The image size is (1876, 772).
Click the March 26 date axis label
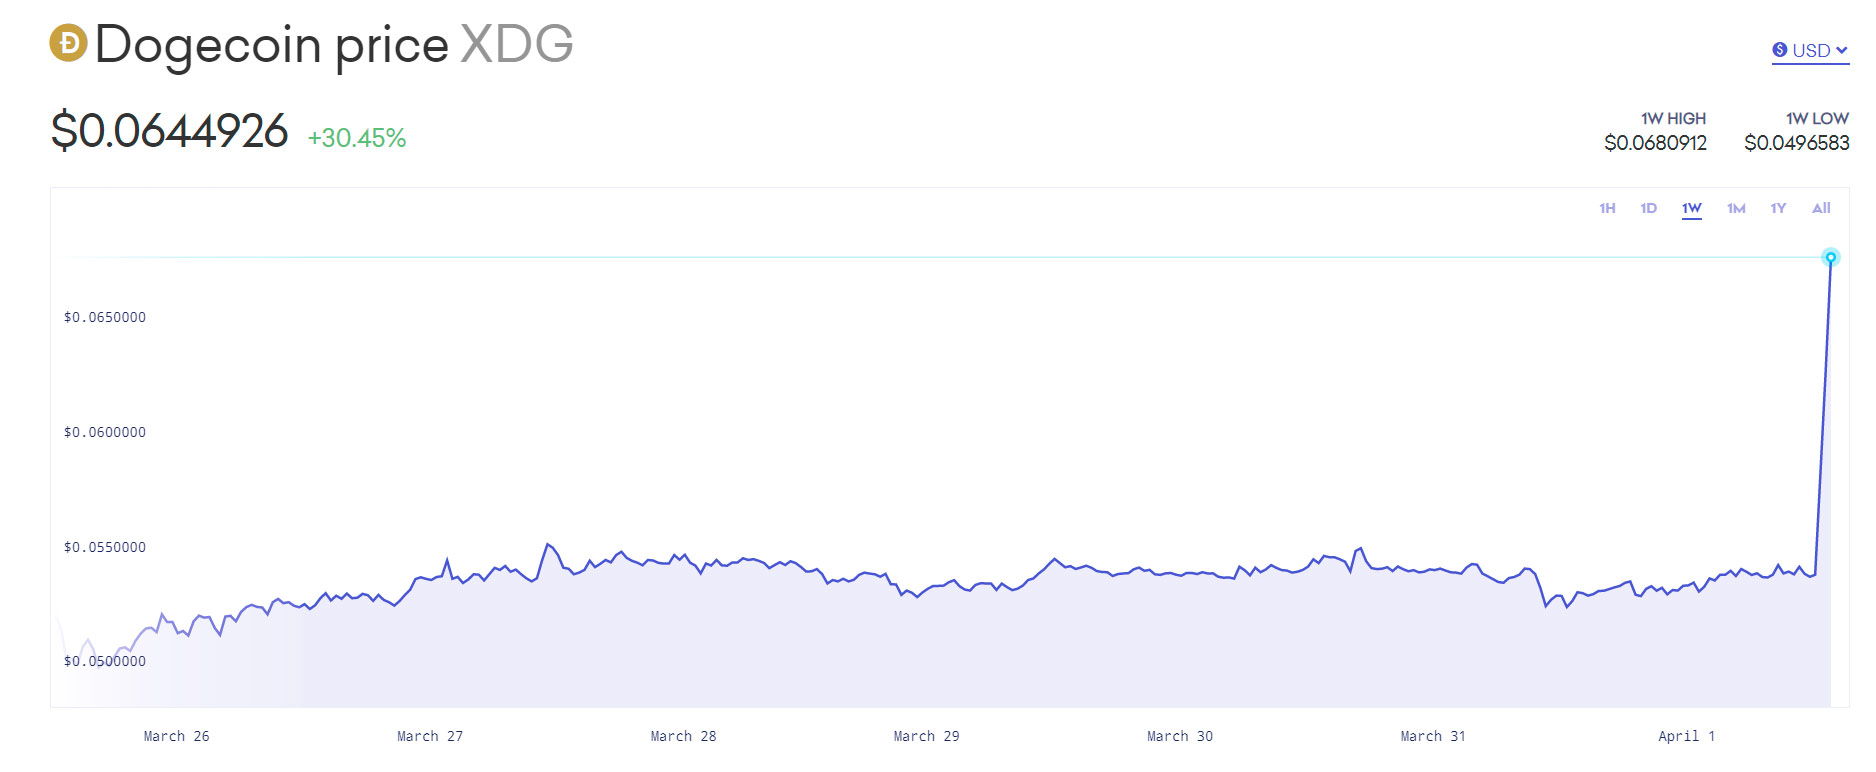(x=176, y=736)
